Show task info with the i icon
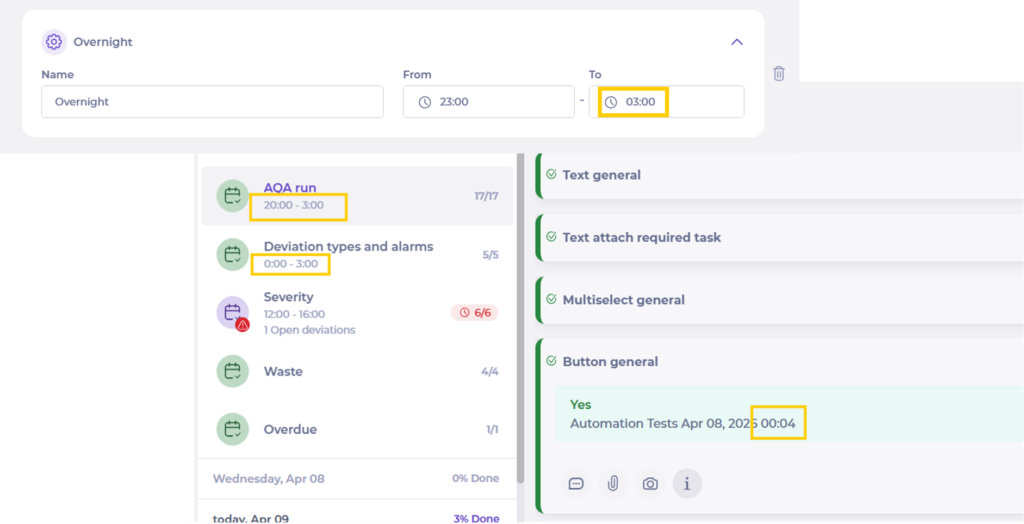Image resolution: width=1024 pixels, height=524 pixels. tap(687, 484)
